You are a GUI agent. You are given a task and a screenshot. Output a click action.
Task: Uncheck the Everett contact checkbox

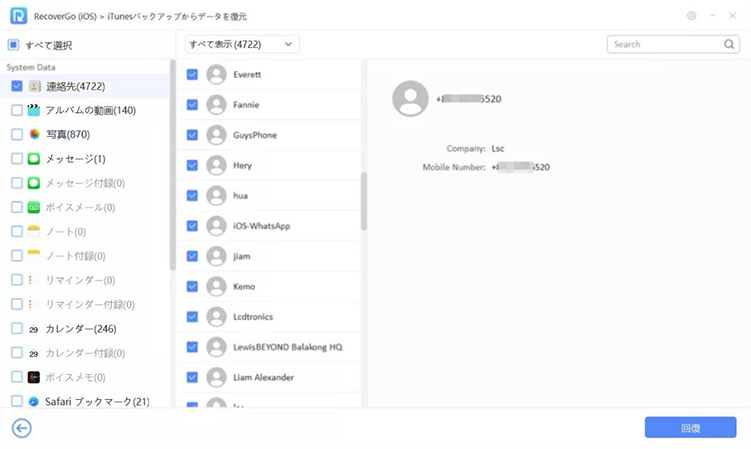pyautogui.click(x=192, y=74)
